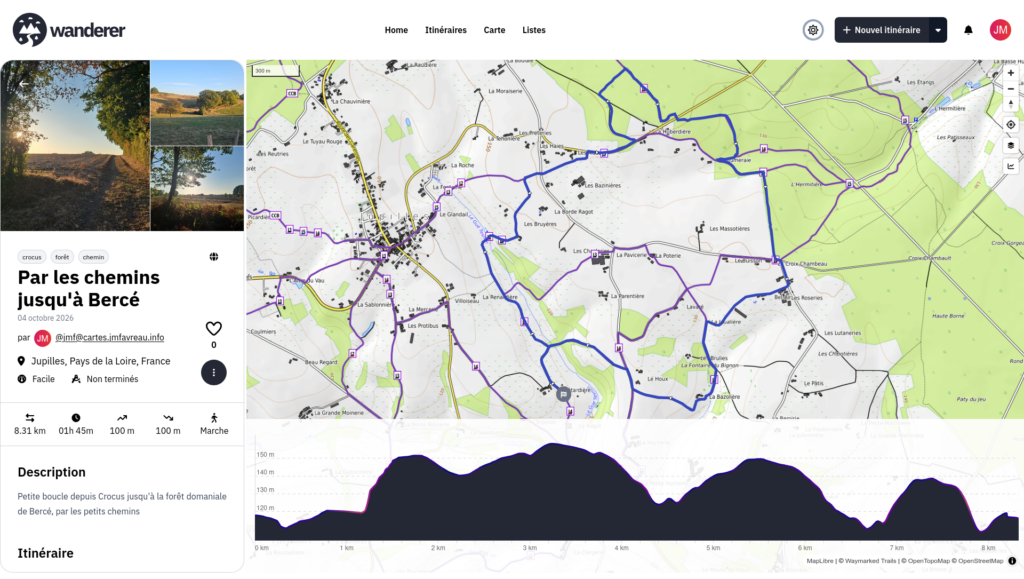Click the globe visibility icon

tap(214, 257)
